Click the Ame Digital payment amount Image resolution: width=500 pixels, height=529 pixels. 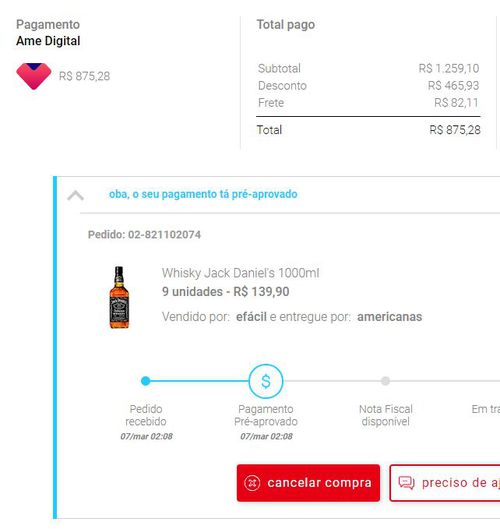click(84, 76)
